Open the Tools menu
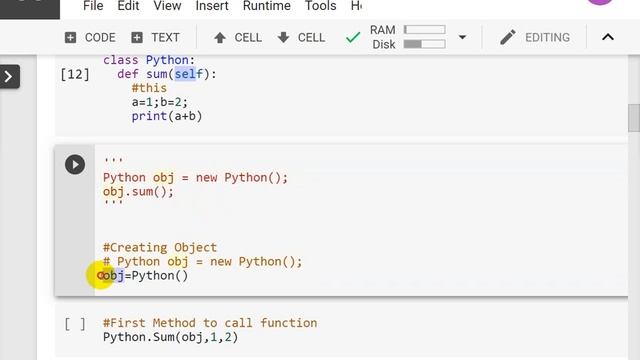 pos(320,6)
